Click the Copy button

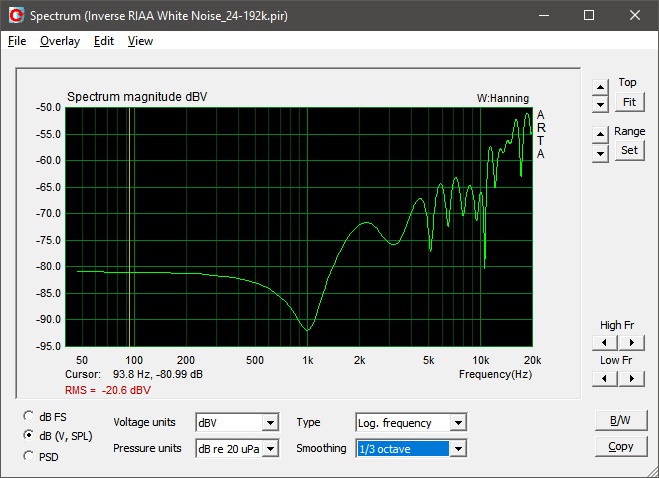click(x=621, y=446)
